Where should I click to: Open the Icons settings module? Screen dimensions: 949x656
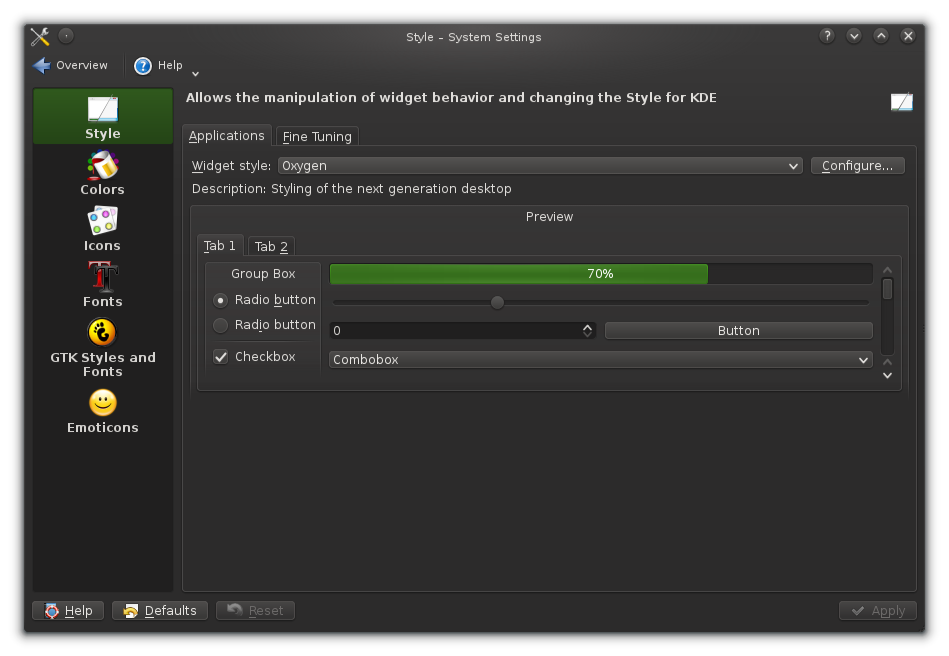(x=103, y=229)
